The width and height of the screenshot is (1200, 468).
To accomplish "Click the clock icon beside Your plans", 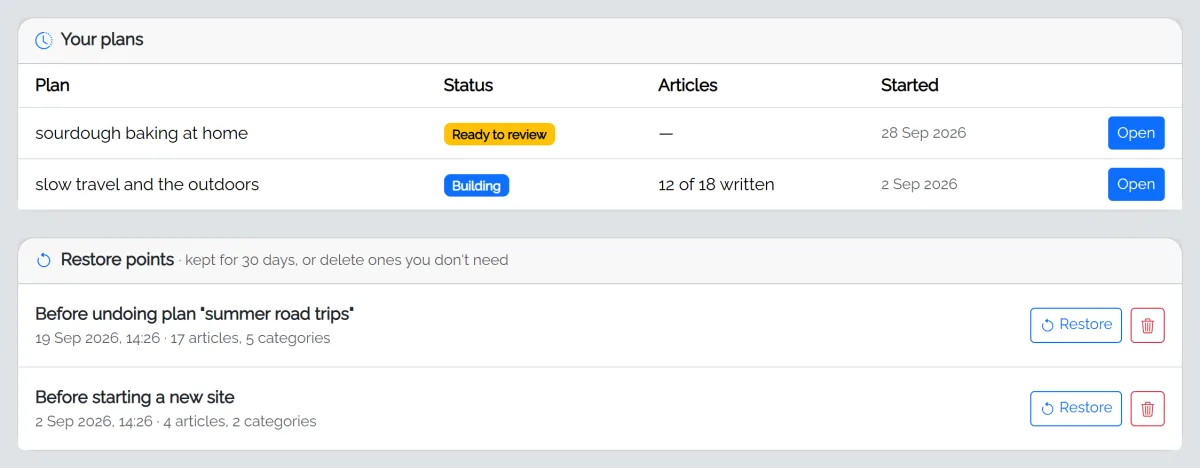I will 44,41.
